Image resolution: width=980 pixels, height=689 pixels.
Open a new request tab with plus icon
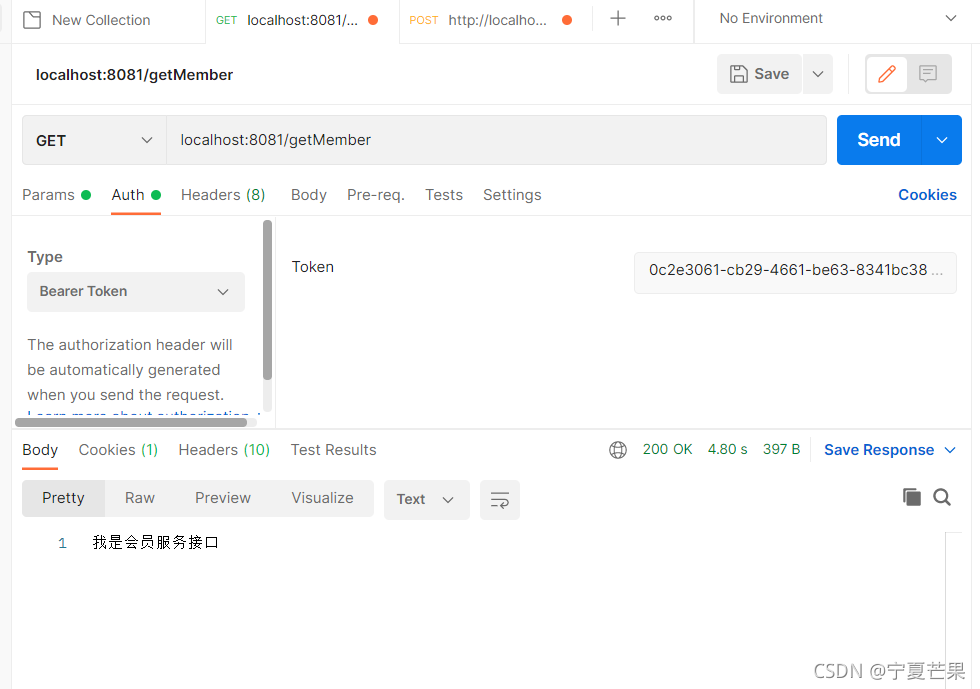pos(618,19)
